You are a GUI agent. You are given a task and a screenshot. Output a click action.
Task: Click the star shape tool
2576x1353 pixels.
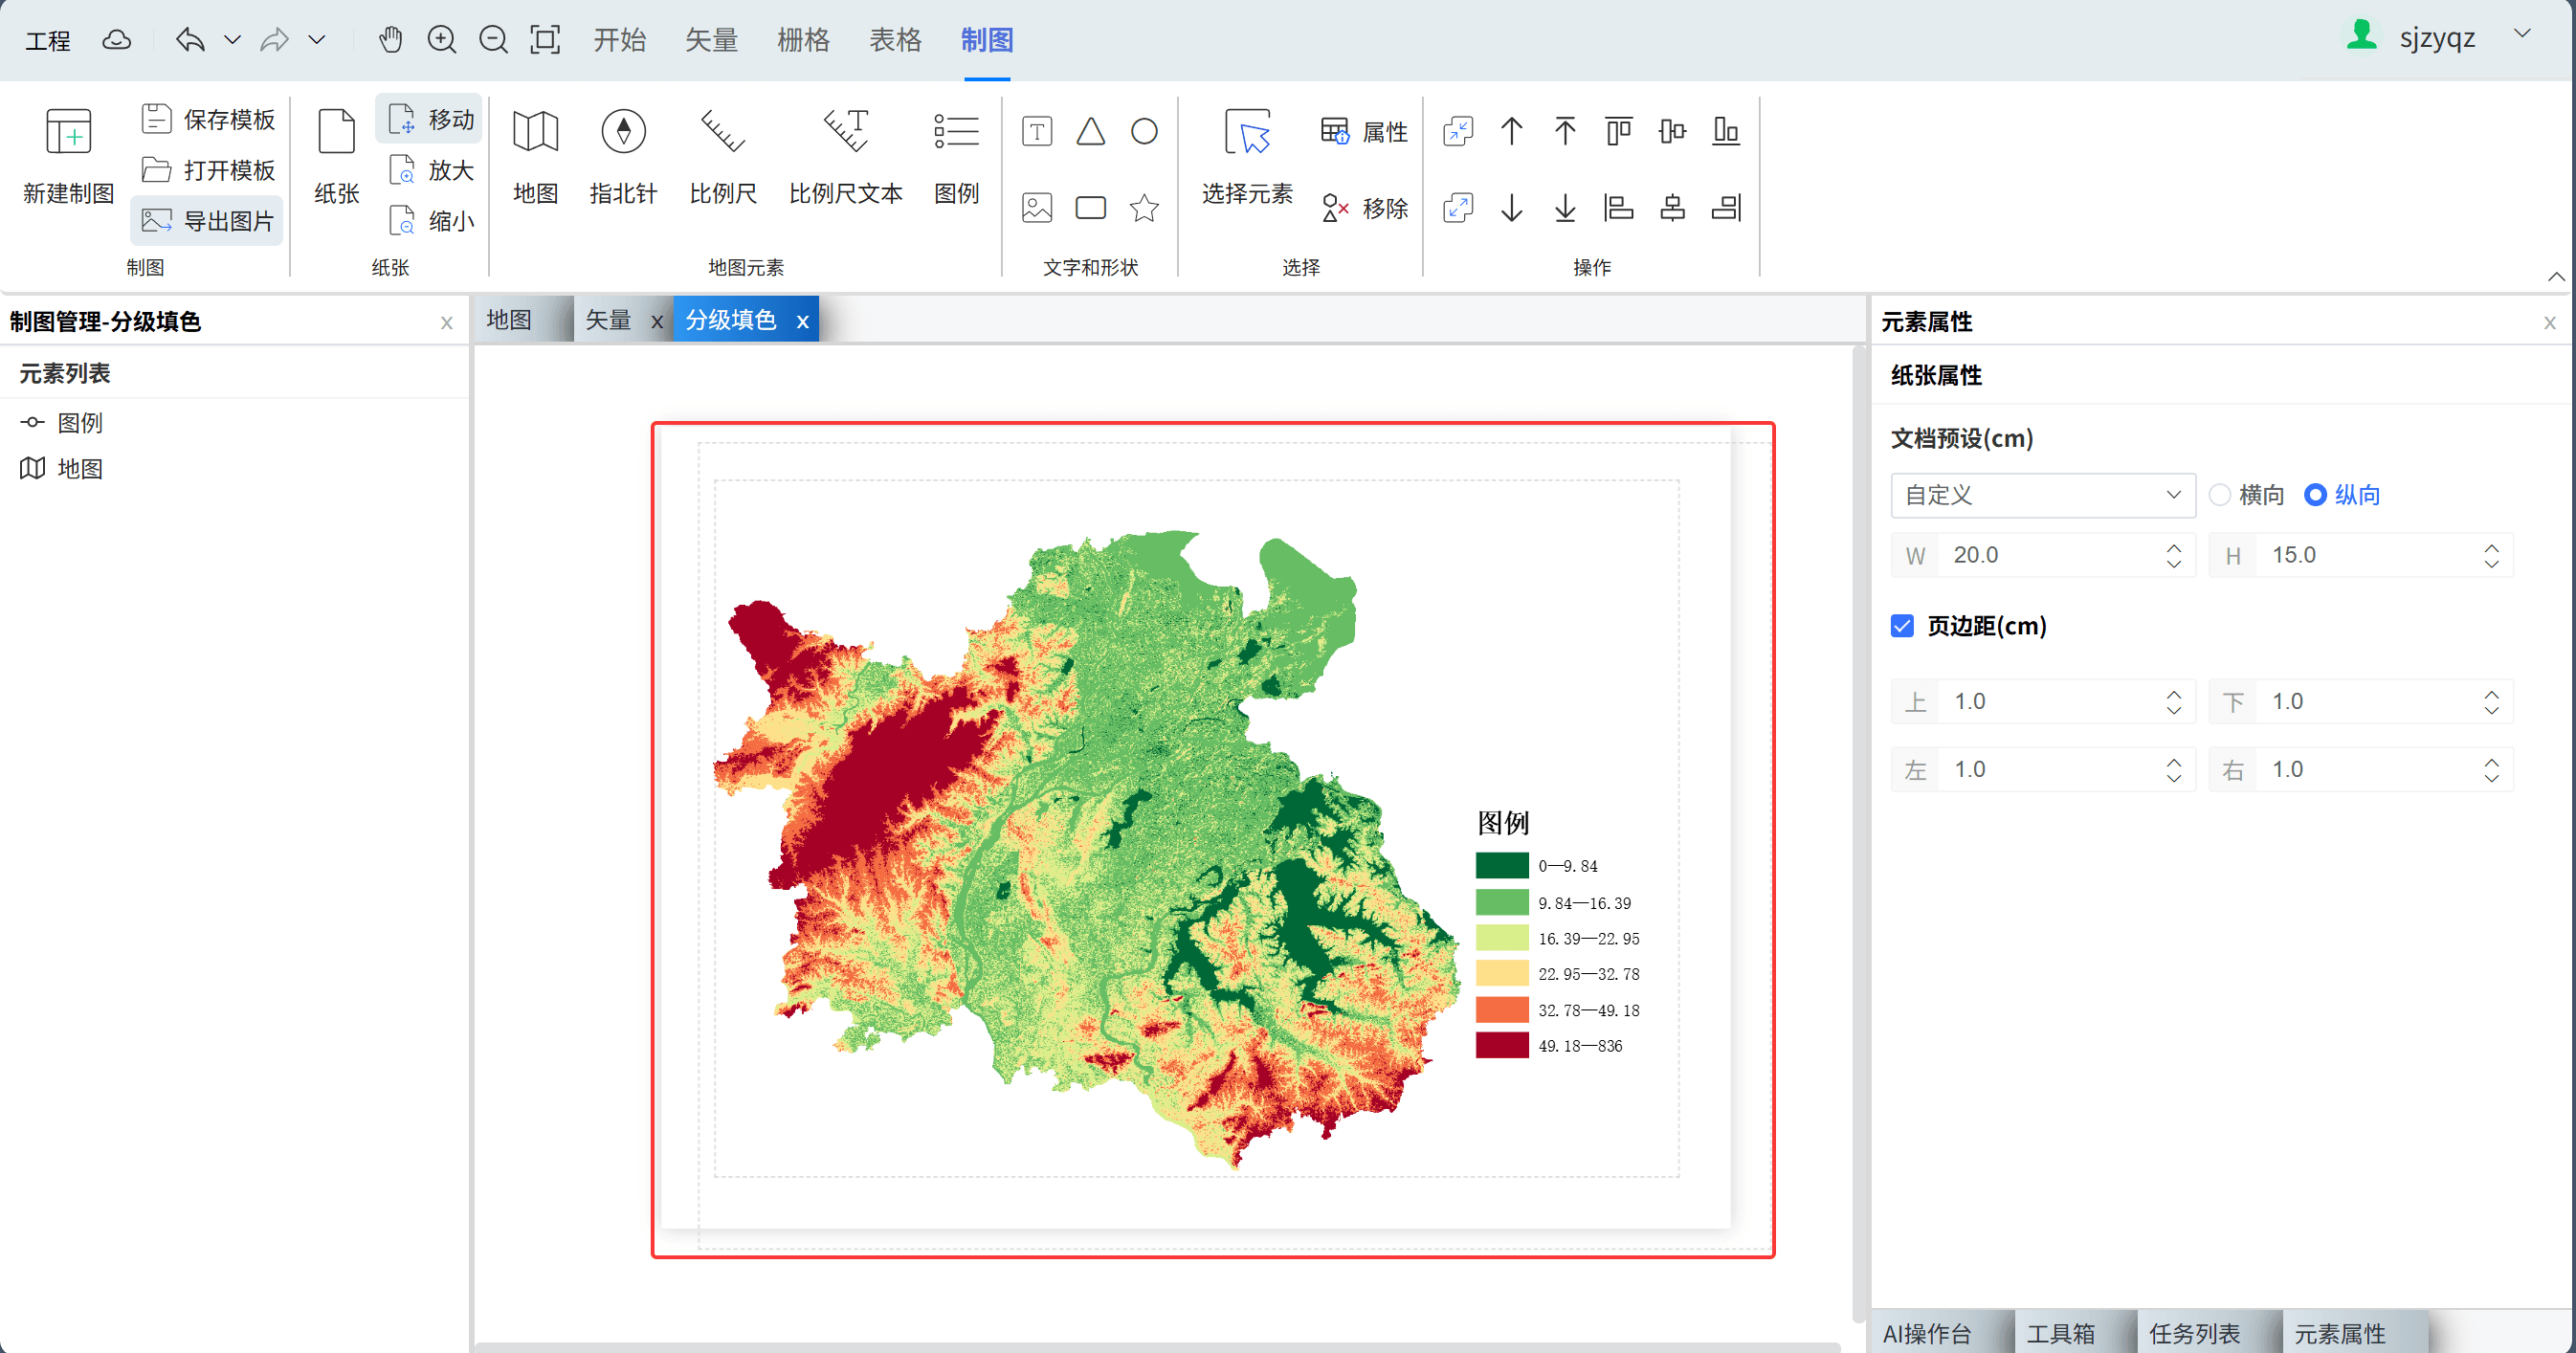(1143, 208)
